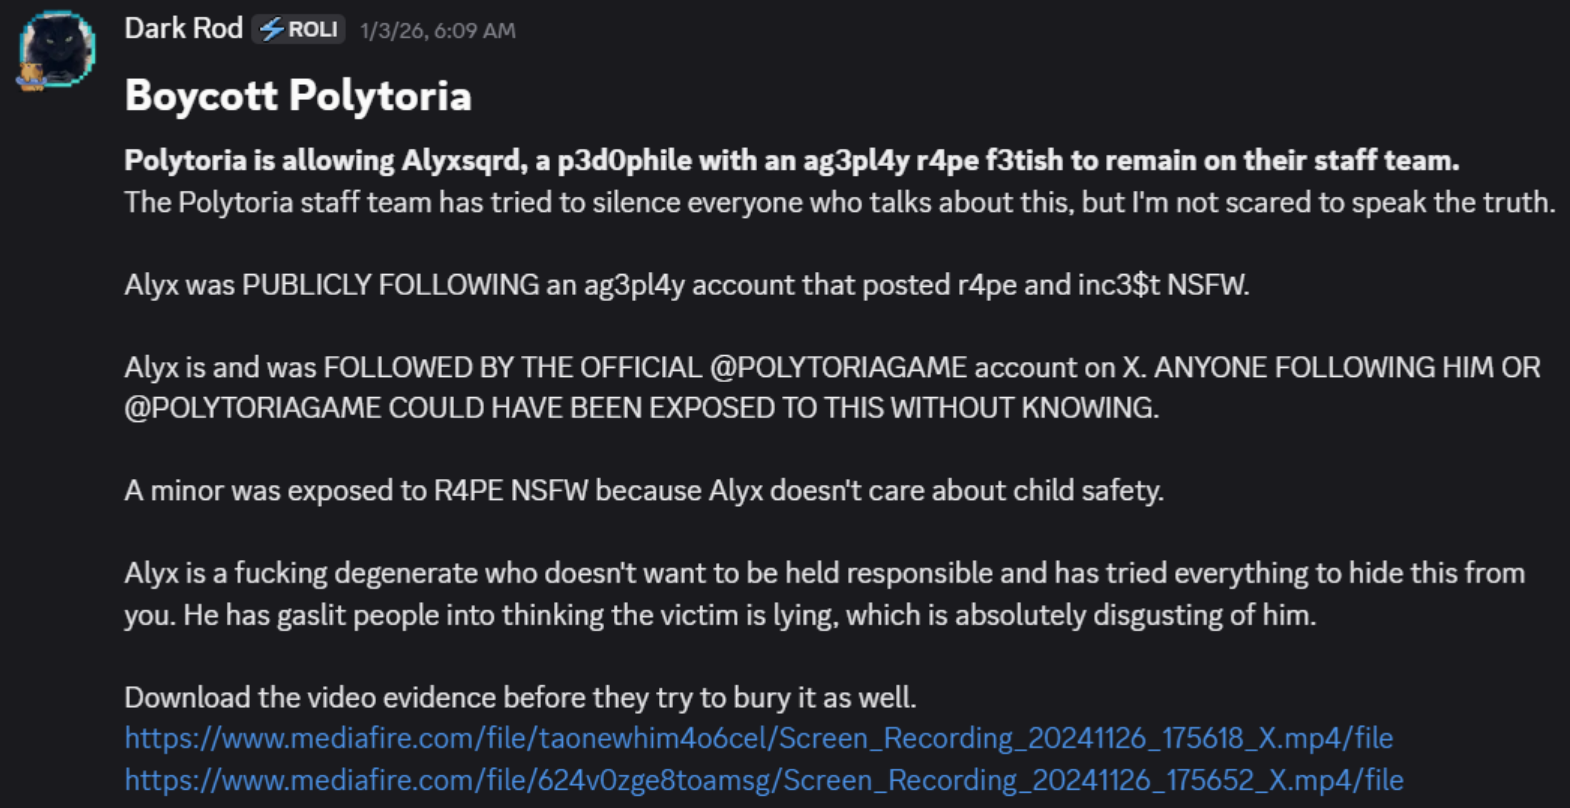Click the small decoration badge on the avatar

30,76
